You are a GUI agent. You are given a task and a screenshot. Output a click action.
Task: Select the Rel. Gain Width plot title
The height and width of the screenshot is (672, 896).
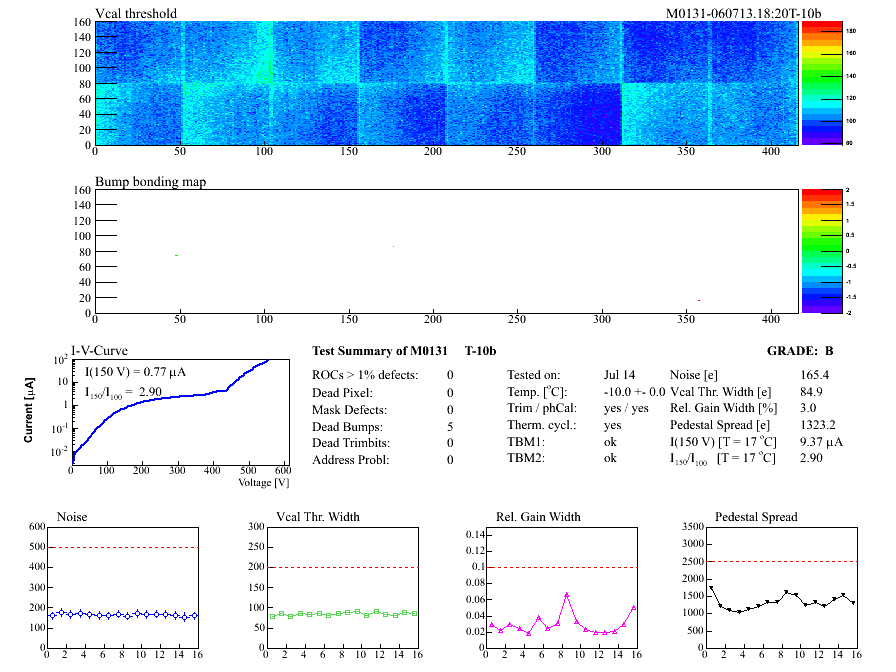(x=538, y=517)
